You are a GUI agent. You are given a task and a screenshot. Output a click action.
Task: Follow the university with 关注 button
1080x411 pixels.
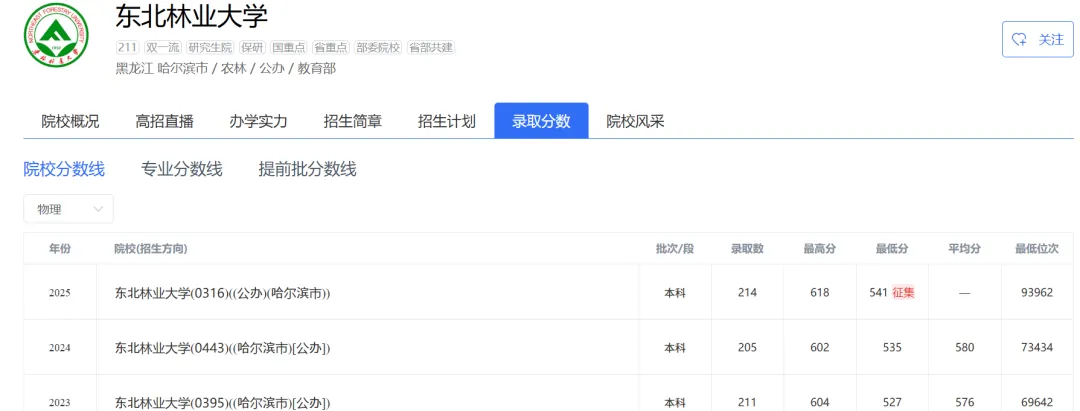point(1037,39)
